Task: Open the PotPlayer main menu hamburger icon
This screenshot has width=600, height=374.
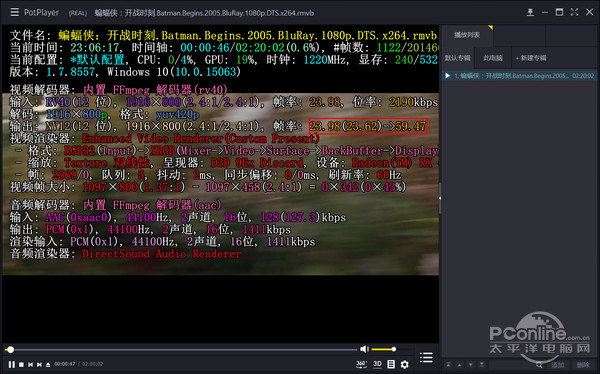Action: (x=15, y=12)
